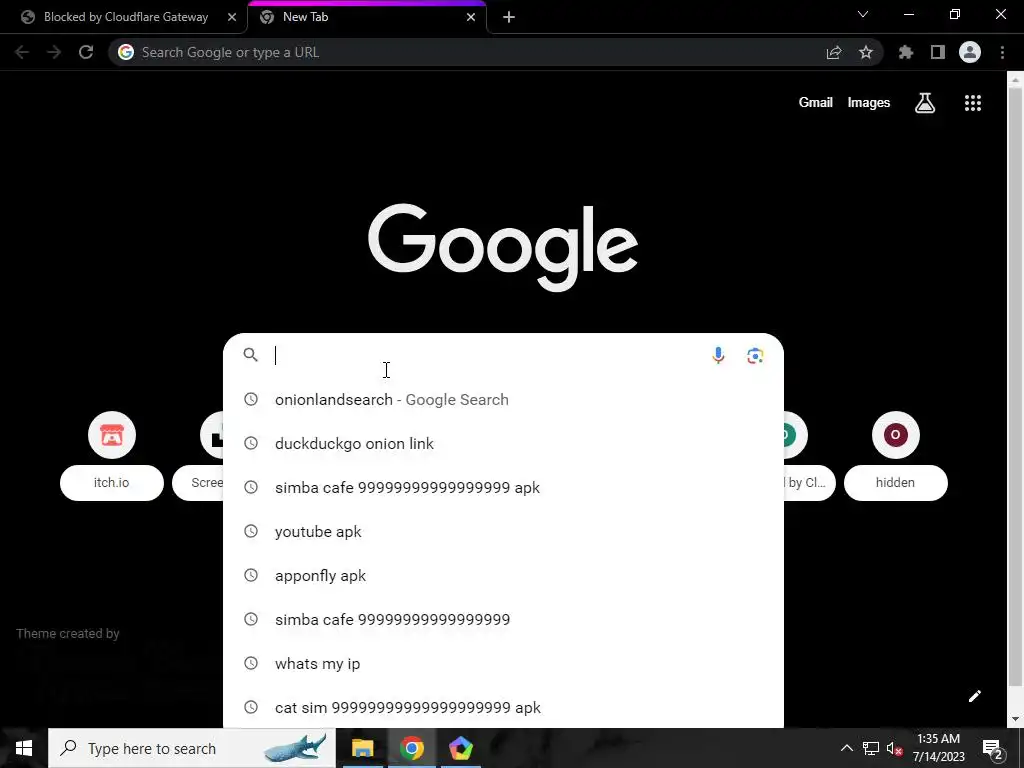The height and width of the screenshot is (768, 1024).
Task: Open Search Labs flask icon
Action: 925,103
